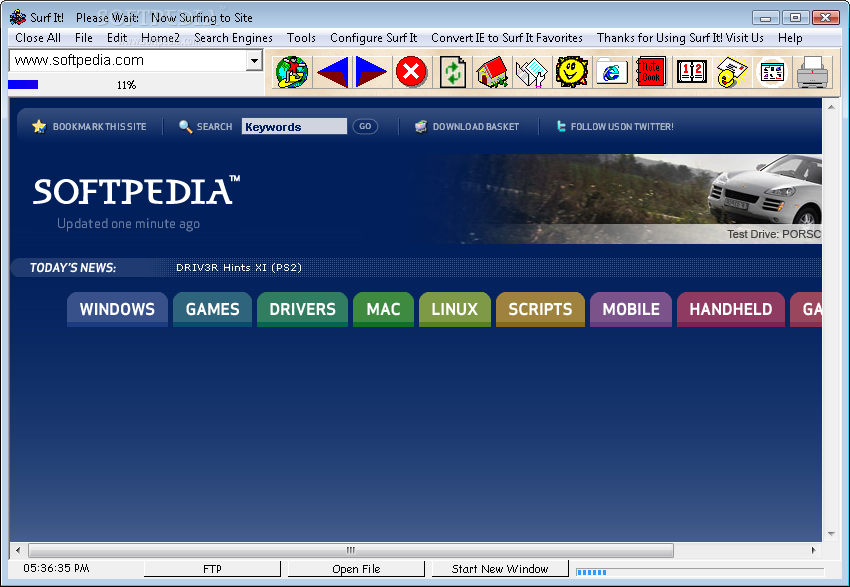Click the Surf It! title bar app icon
The image size is (850, 587).
(x=17, y=17)
